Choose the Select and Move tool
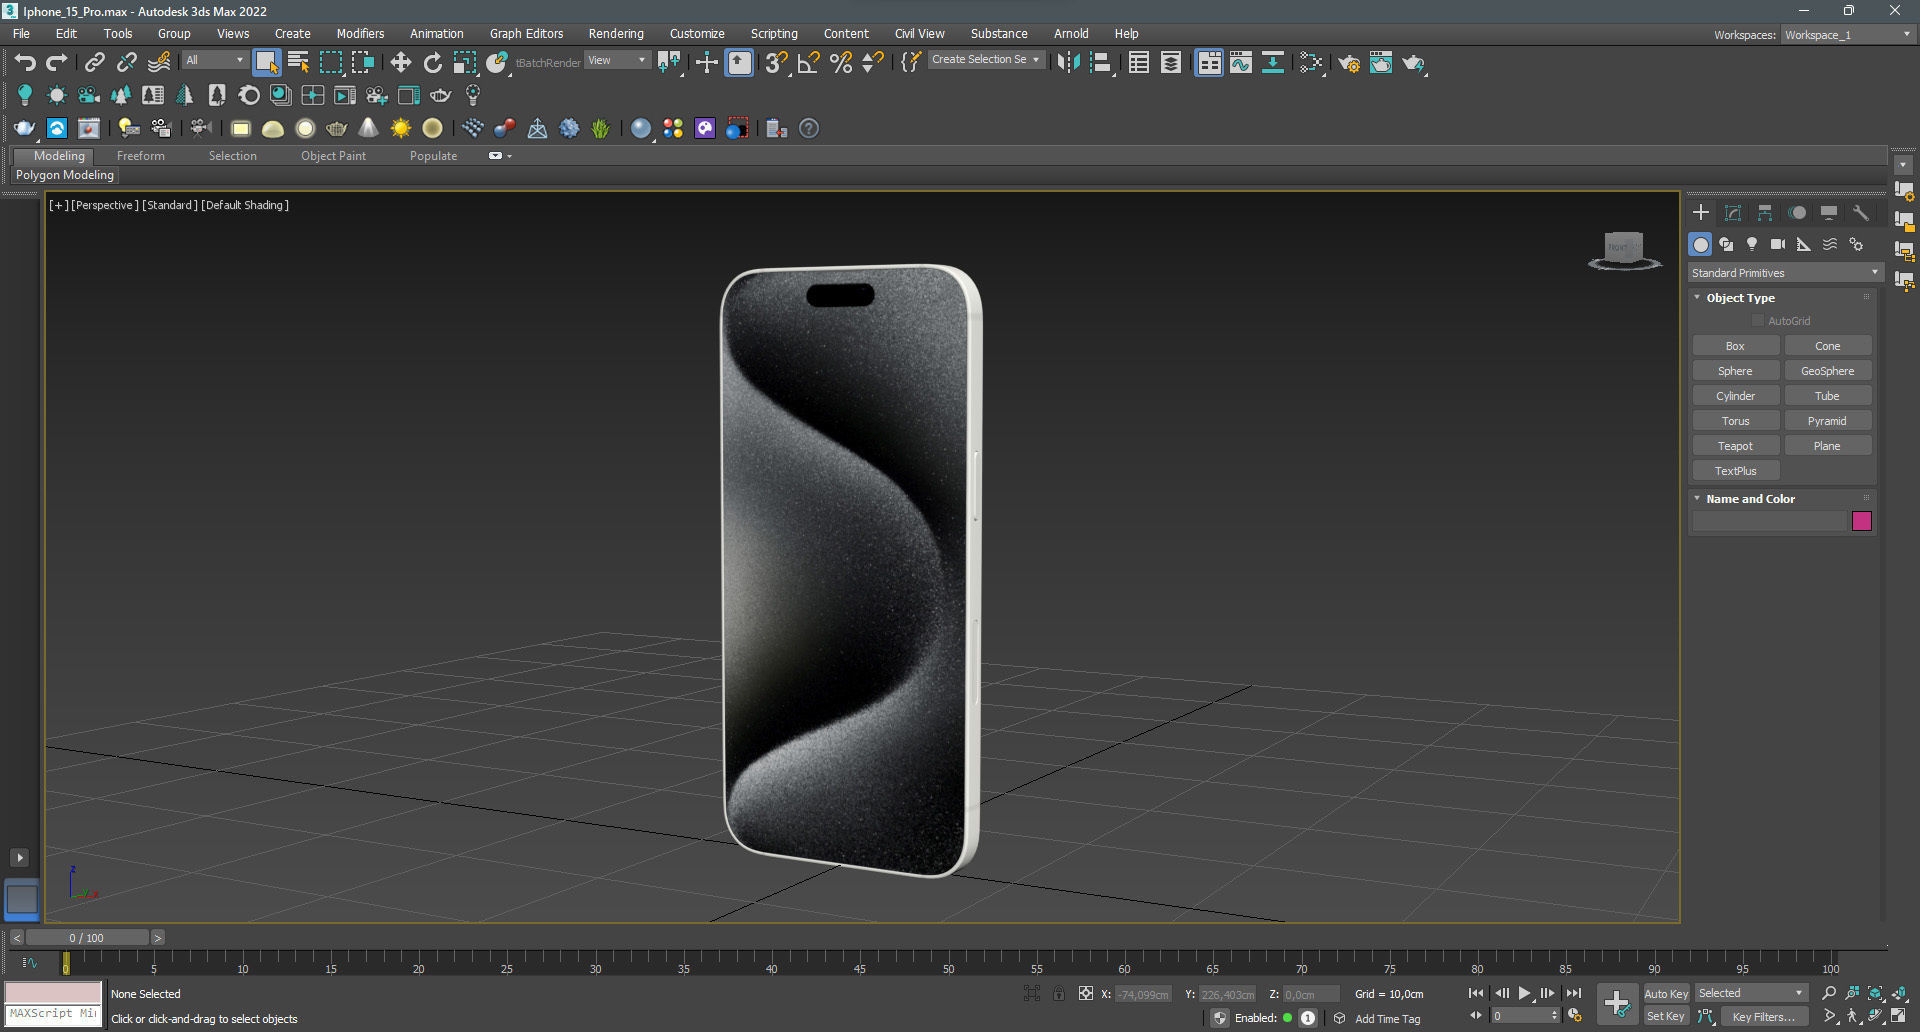The image size is (1920, 1032). click(x=401, y=62)
